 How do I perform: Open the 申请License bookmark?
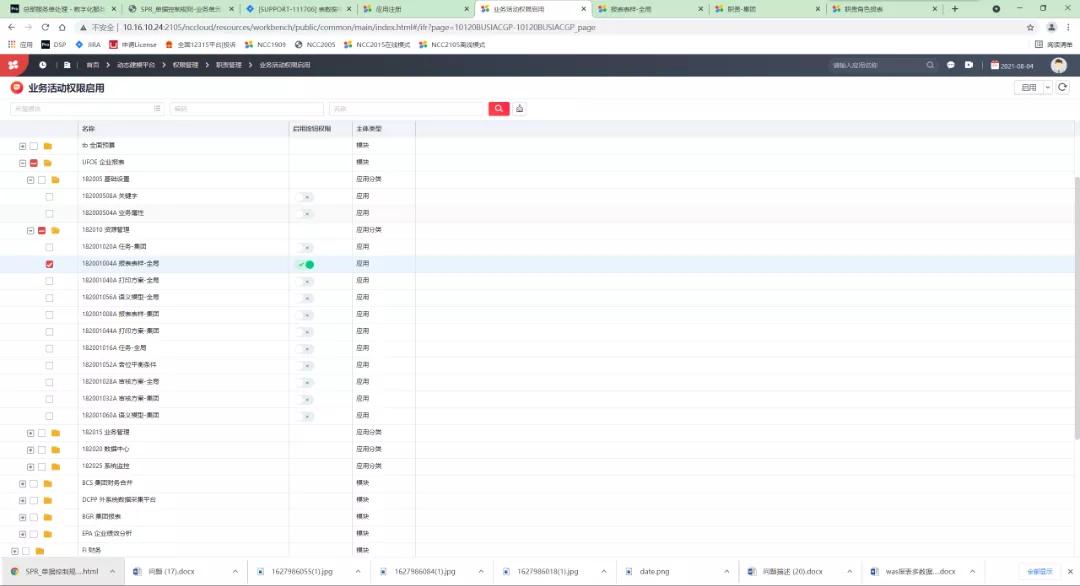click(x=133, y=44)
